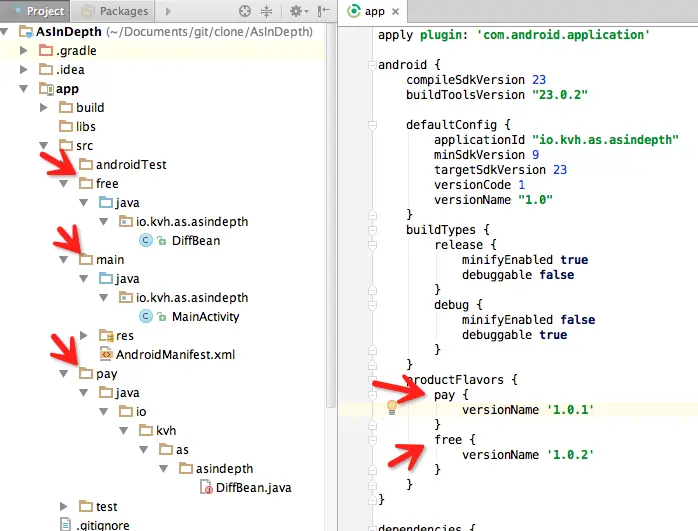The height and width of the screenshot is (531, 698).
Task: Select DiffBean.java under pay
Action: [253, 488]
